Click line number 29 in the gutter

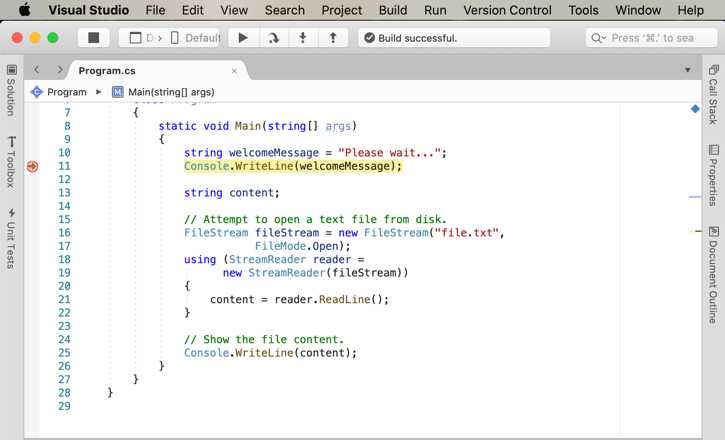[64, 406]
